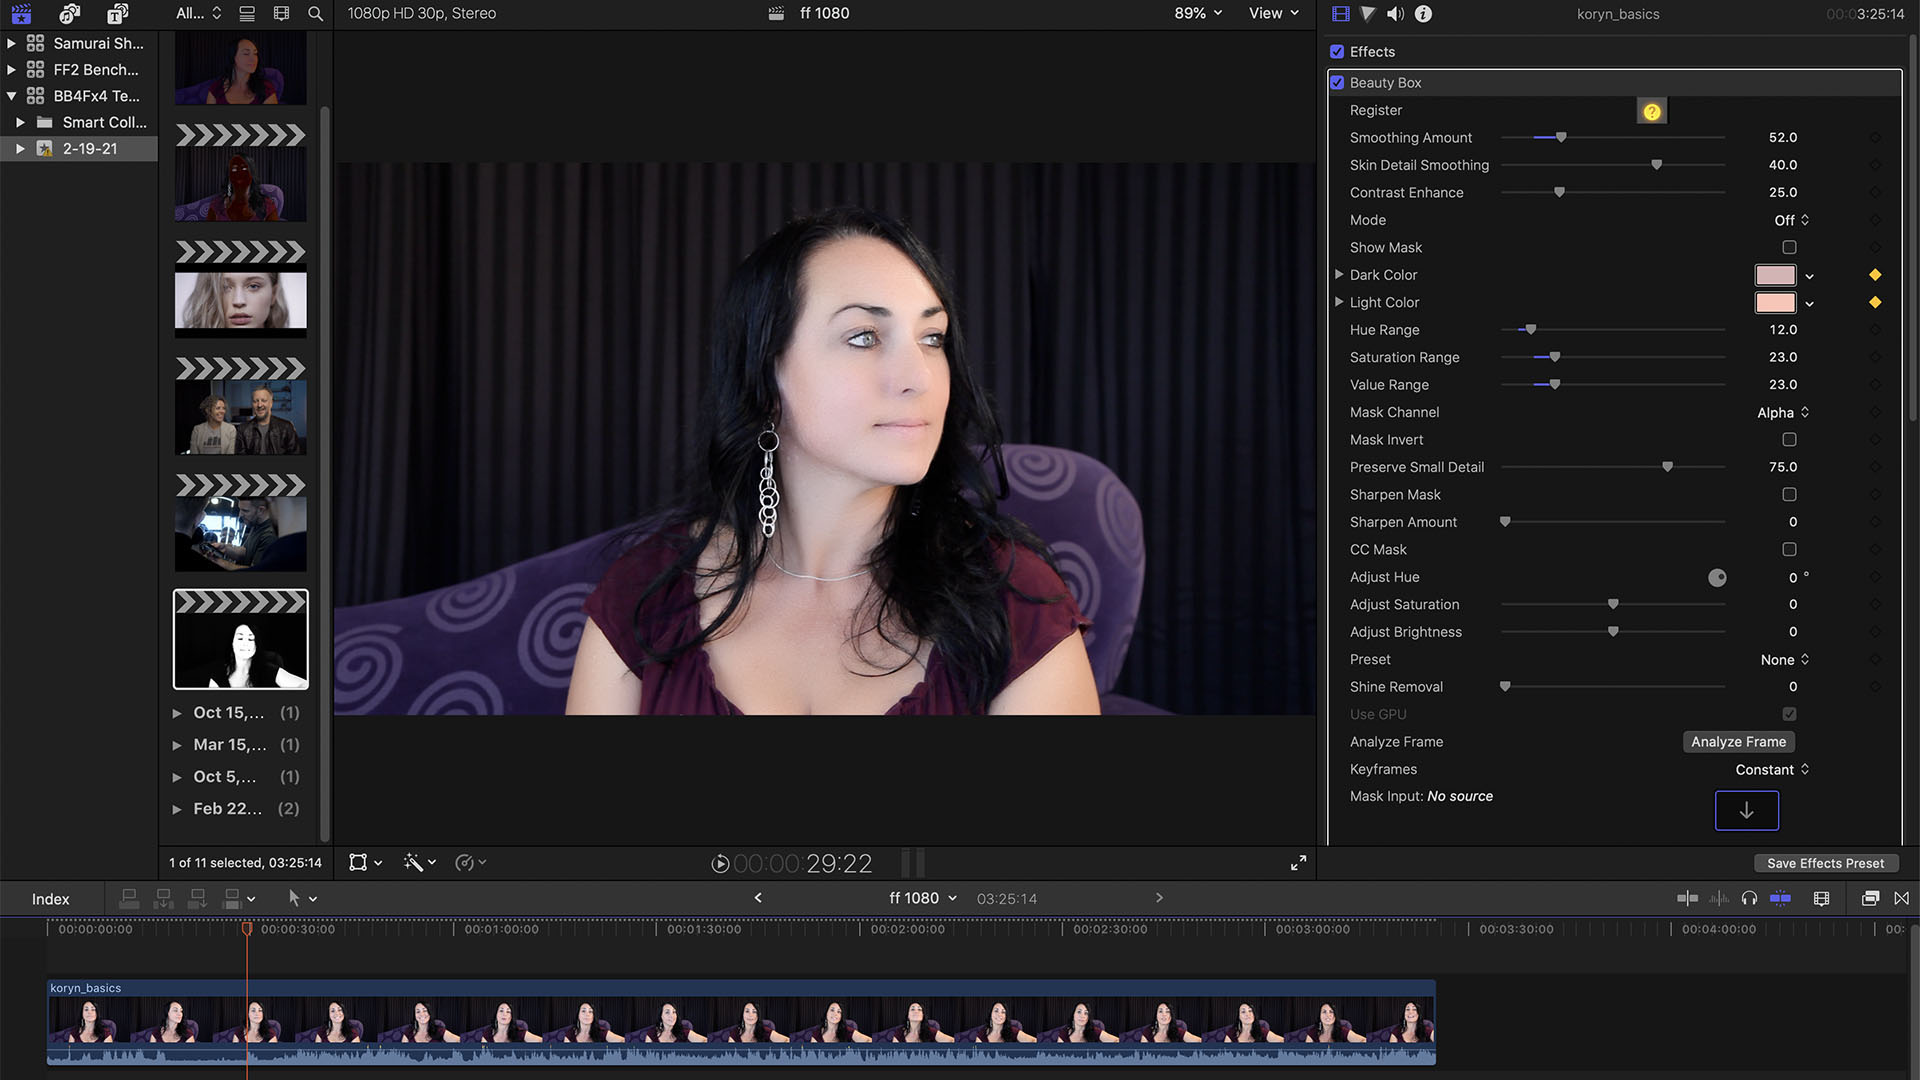The width and height of the screenshot is (1920, 1080).
Task: Select the blonde woman clip thumbnail
Action: tap(240, 300)
